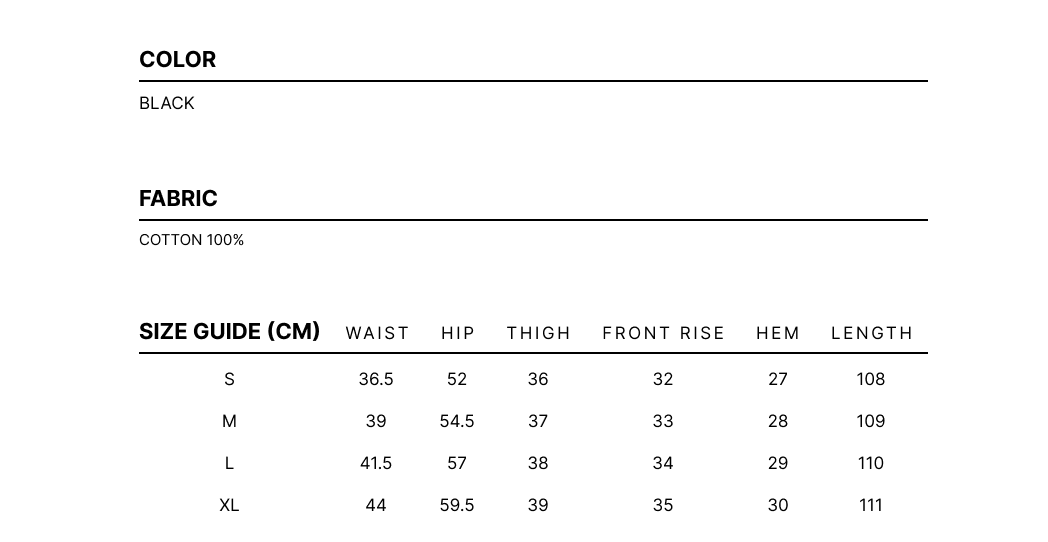1048x542 pixels.
Task: Click the FABRIC section heading
Action: (x=178, y=198)
